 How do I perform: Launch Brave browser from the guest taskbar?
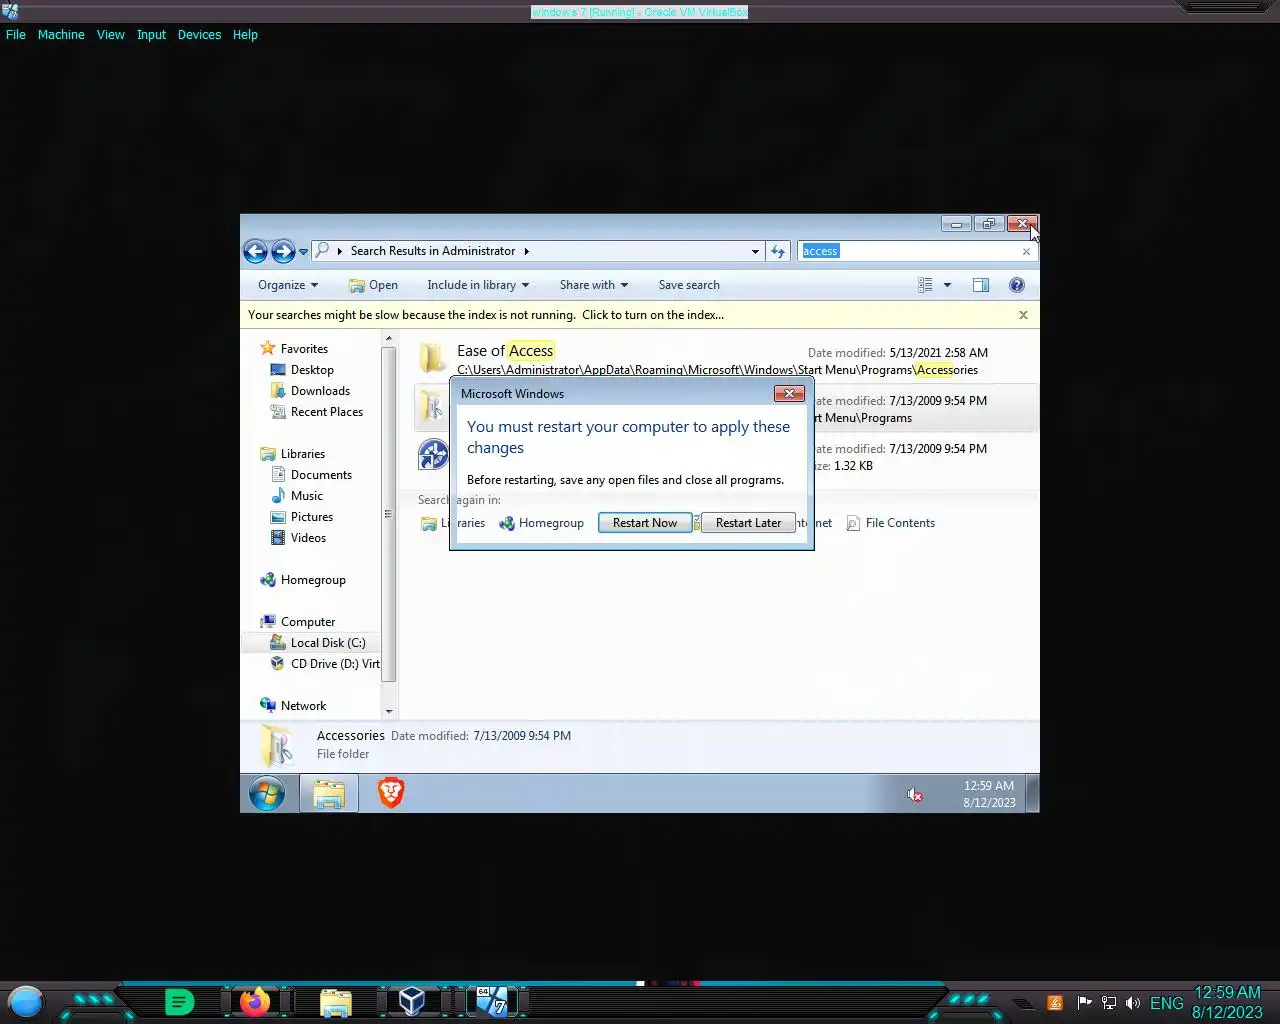(x=391, y=793)
